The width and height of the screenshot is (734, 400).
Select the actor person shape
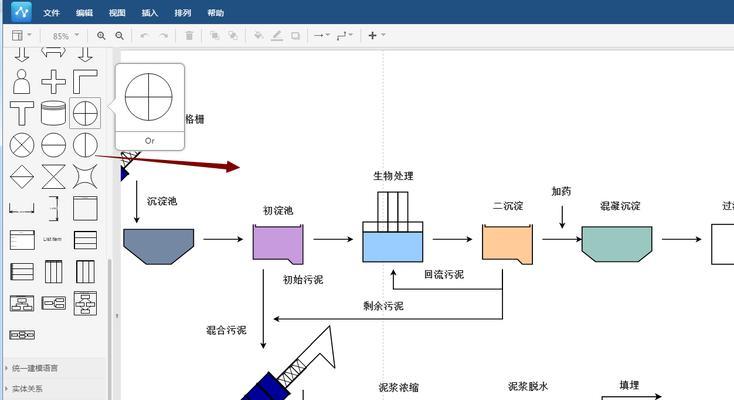coord(22,81)
